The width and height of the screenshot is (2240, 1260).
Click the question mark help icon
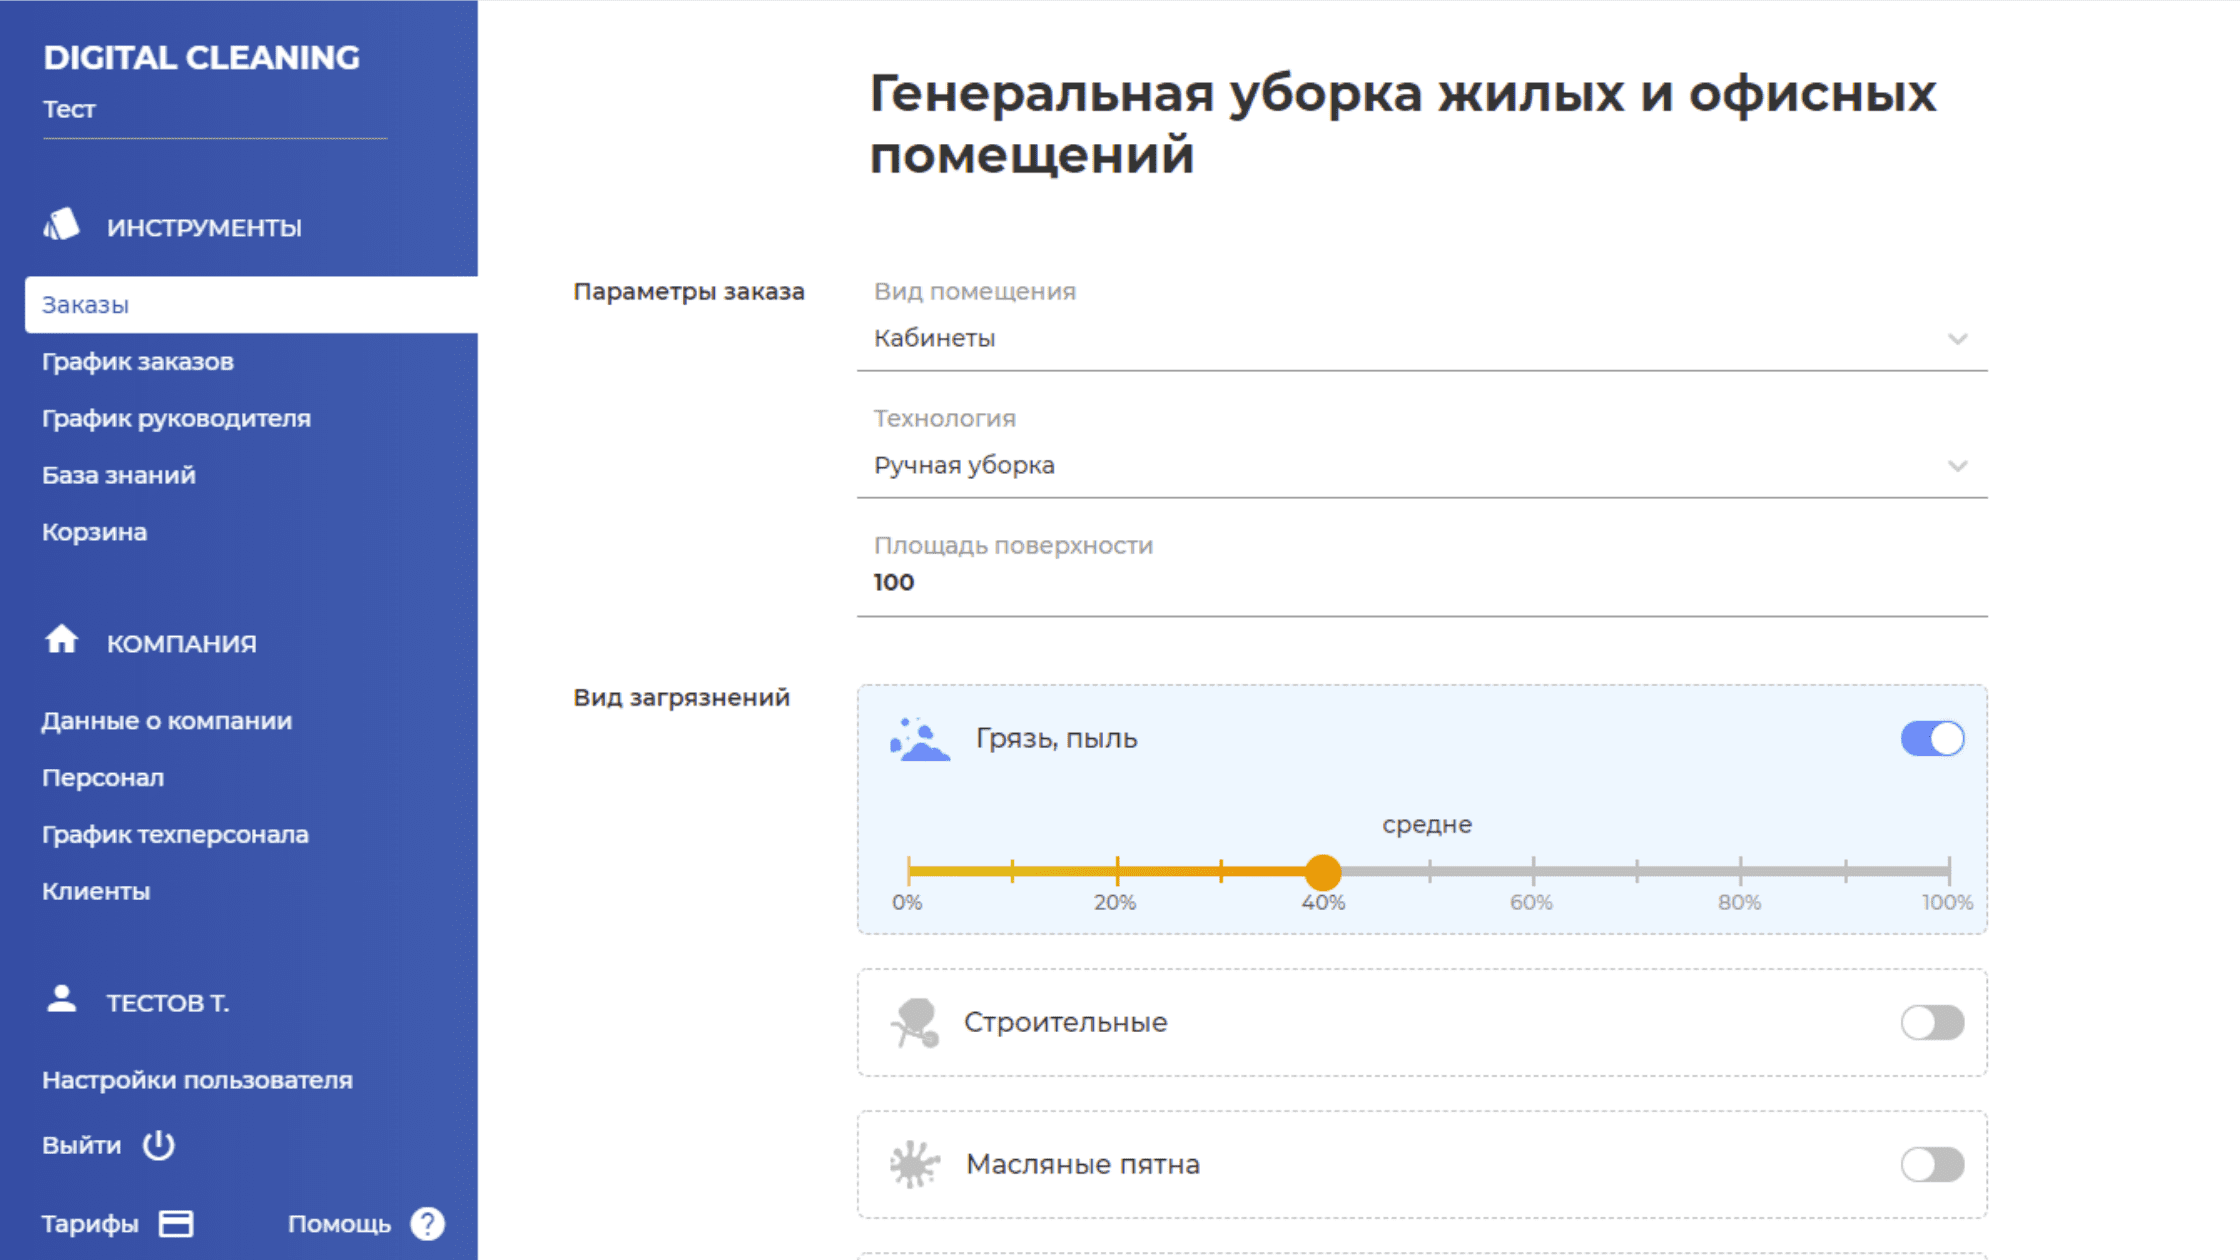coord(428,1224)
